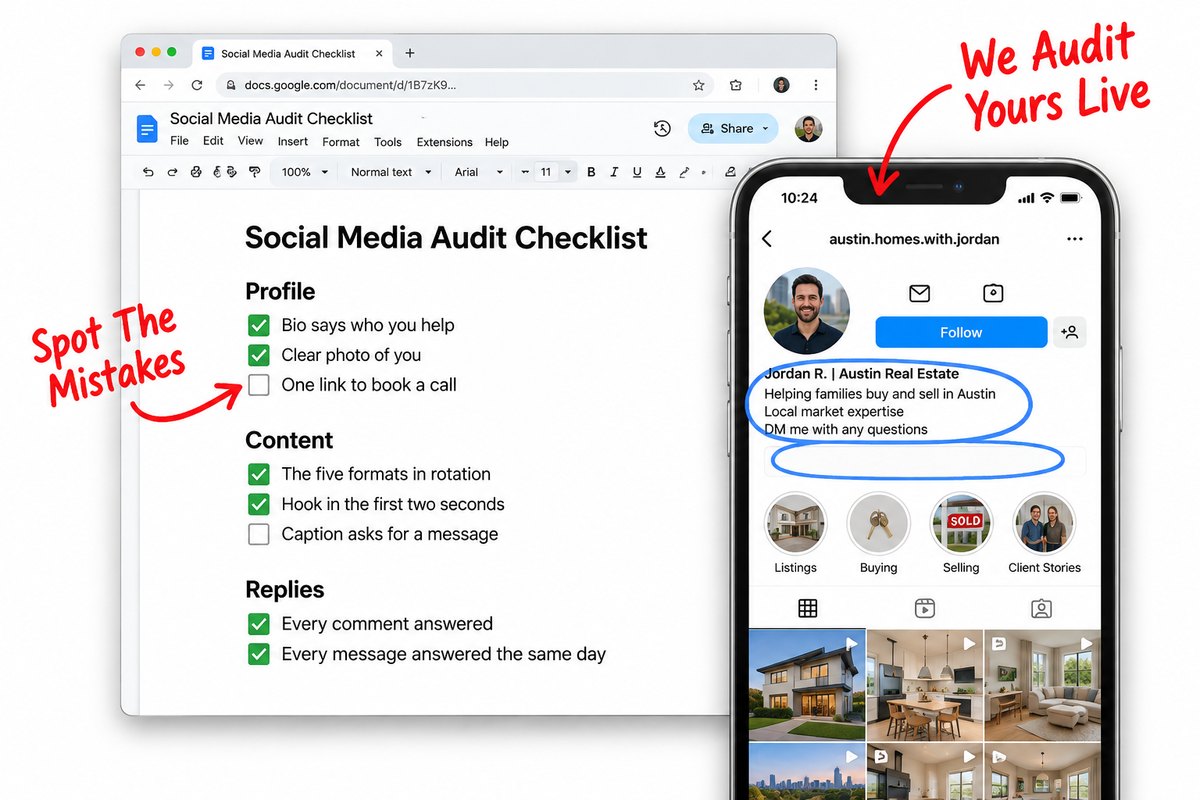Redo the last edit in Docs
This screenshot has height=800, width=1200.
(x=172, y=172)
